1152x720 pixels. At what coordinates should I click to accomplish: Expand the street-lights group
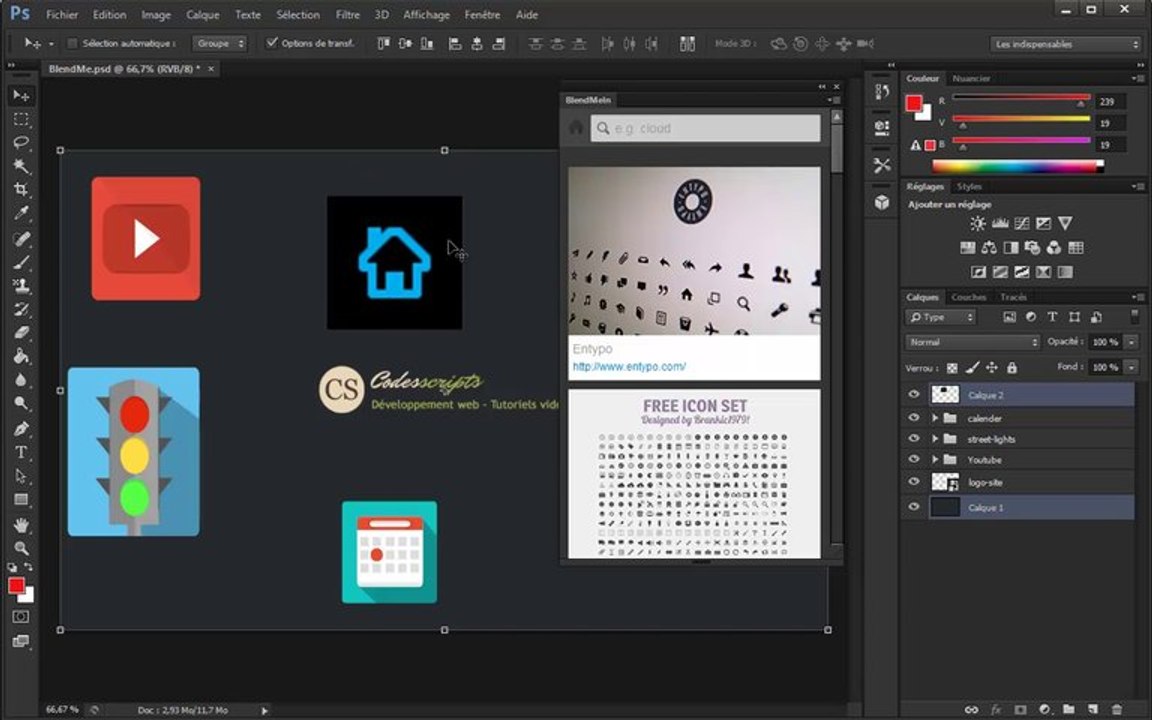[935, 439]
